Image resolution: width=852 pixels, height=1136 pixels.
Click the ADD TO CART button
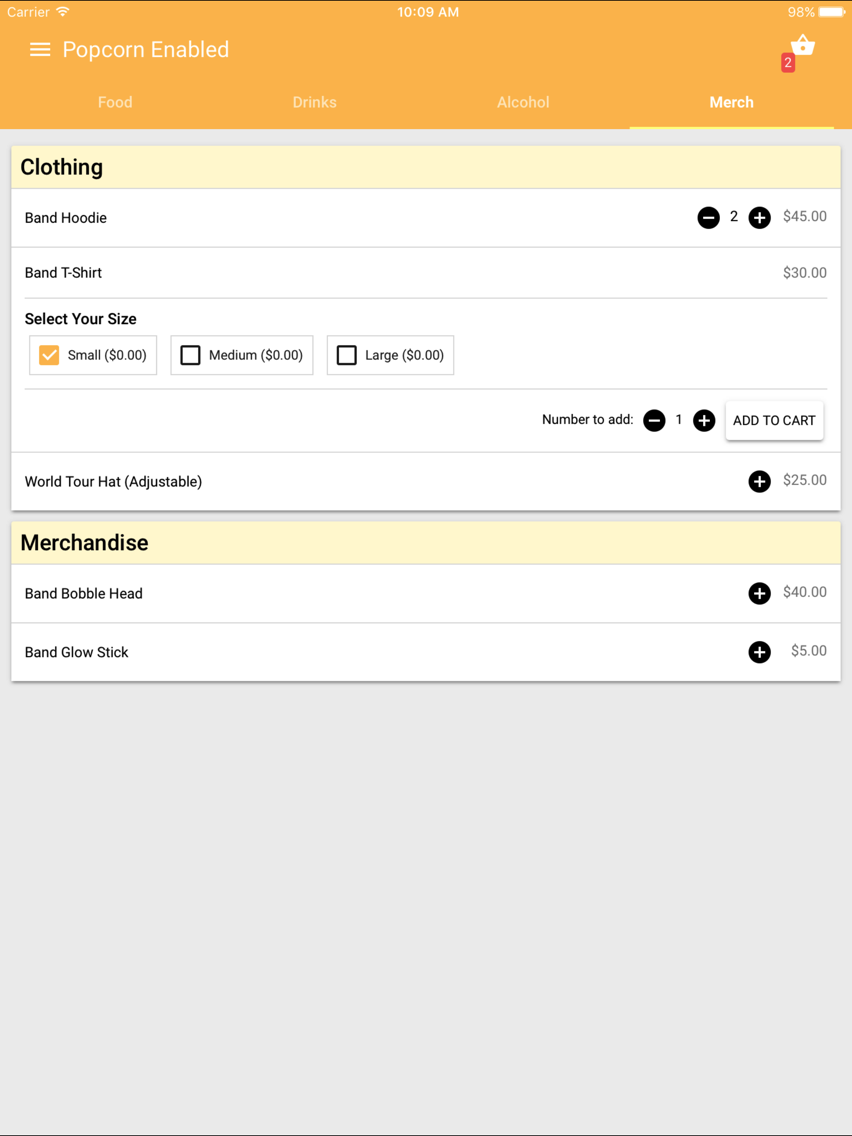pos(774,420)
